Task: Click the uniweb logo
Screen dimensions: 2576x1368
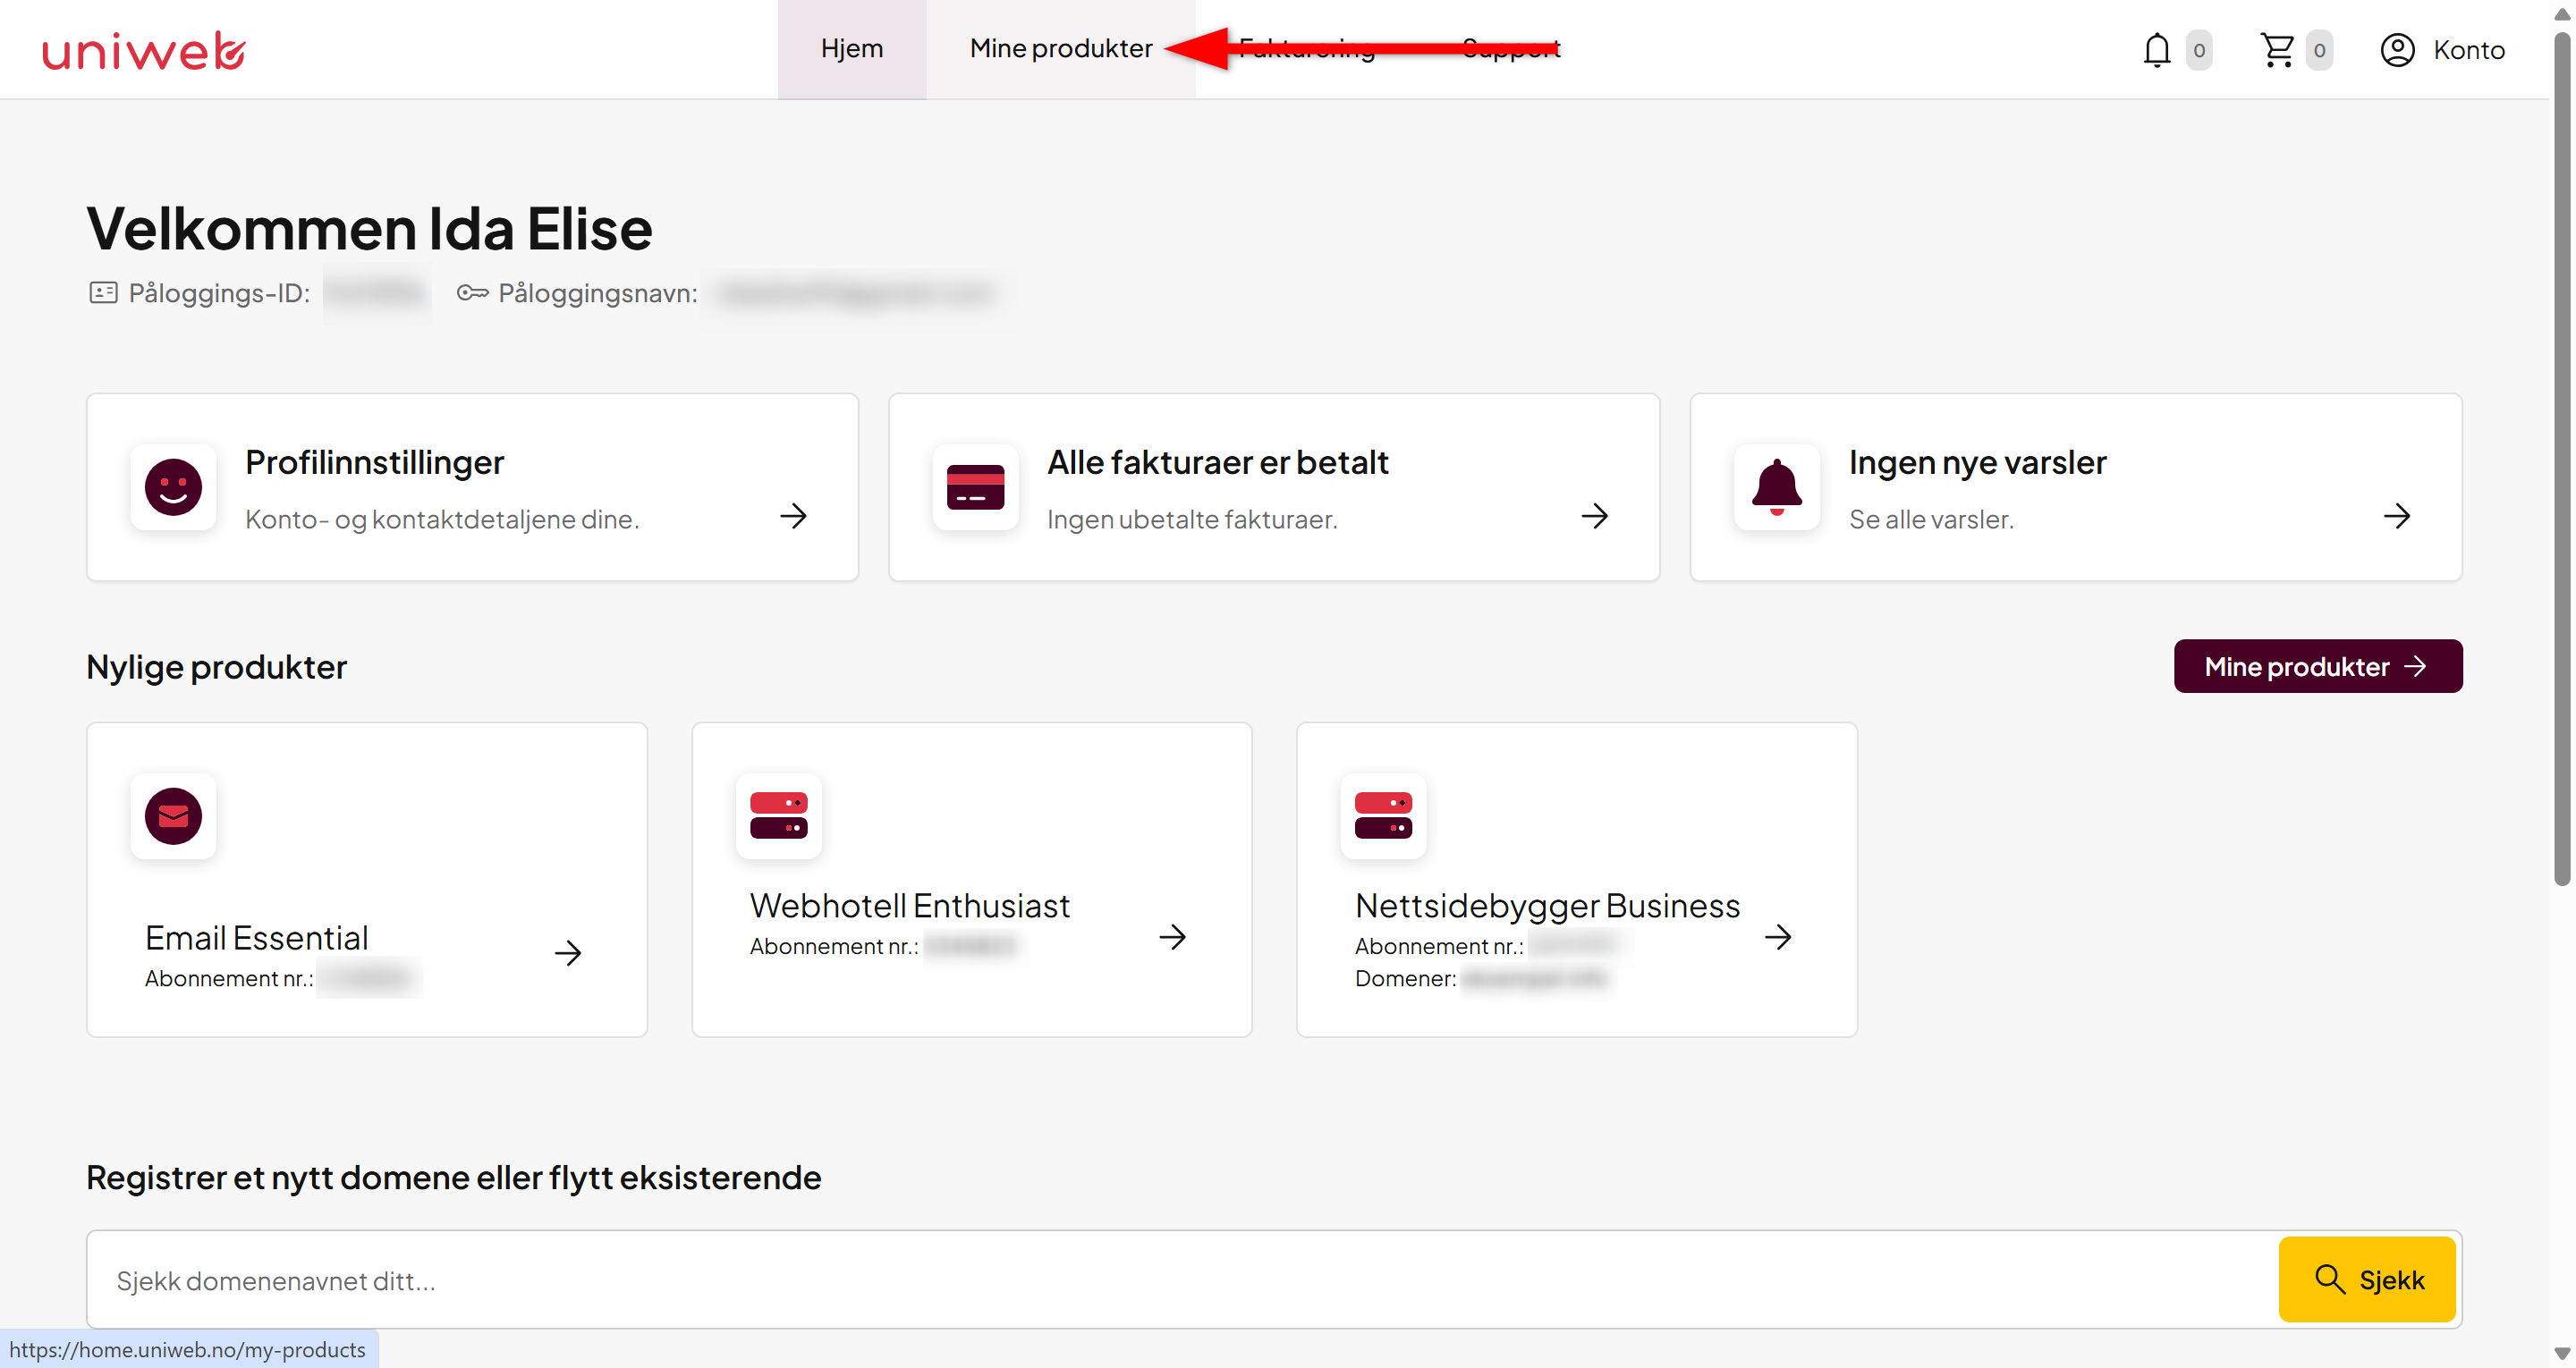Action: pyautogui.click(x=144, y=50)
